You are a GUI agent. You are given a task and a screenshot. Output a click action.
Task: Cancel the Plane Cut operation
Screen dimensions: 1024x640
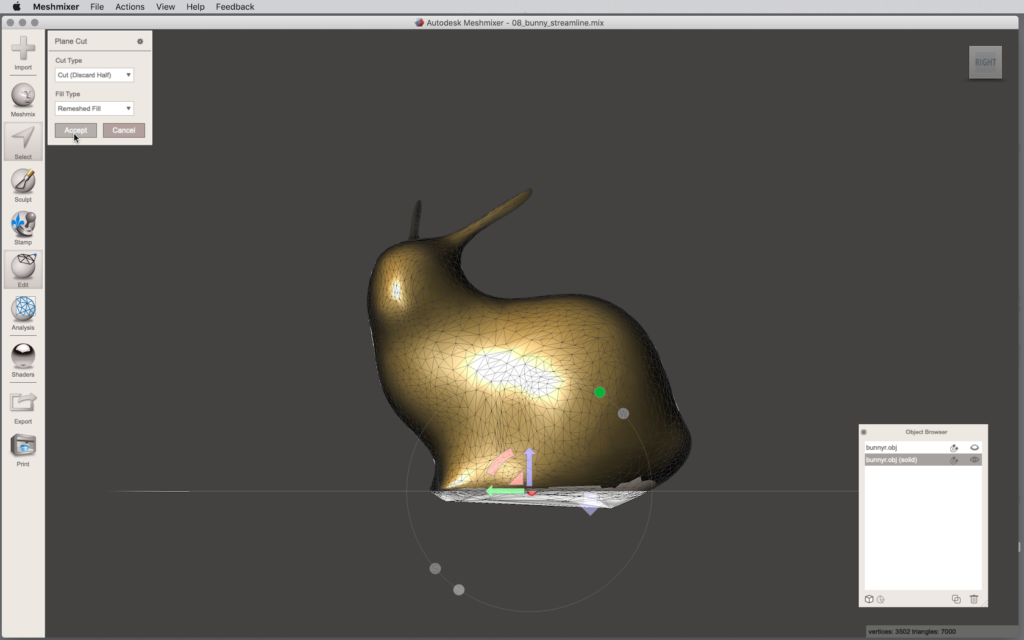124,130
